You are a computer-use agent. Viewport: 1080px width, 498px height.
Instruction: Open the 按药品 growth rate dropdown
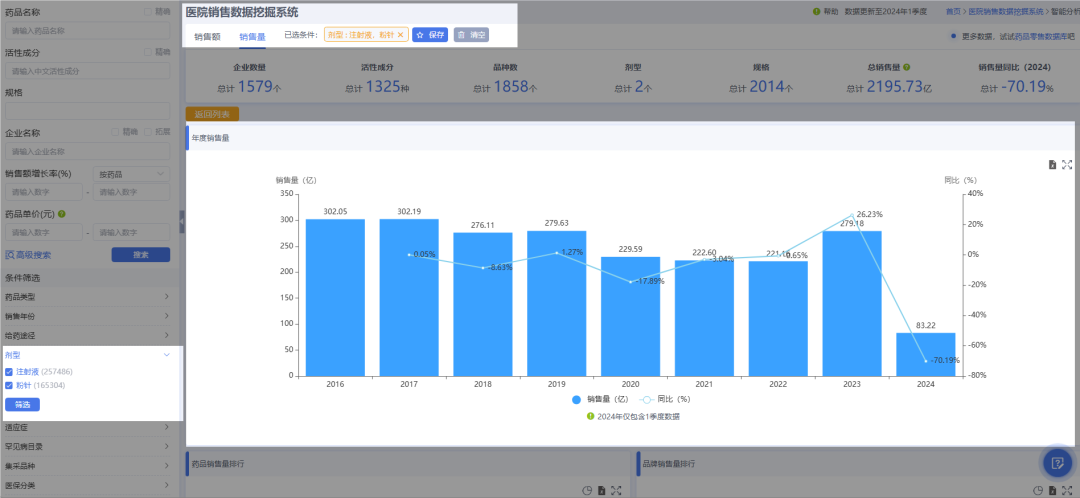click(132, 174)
